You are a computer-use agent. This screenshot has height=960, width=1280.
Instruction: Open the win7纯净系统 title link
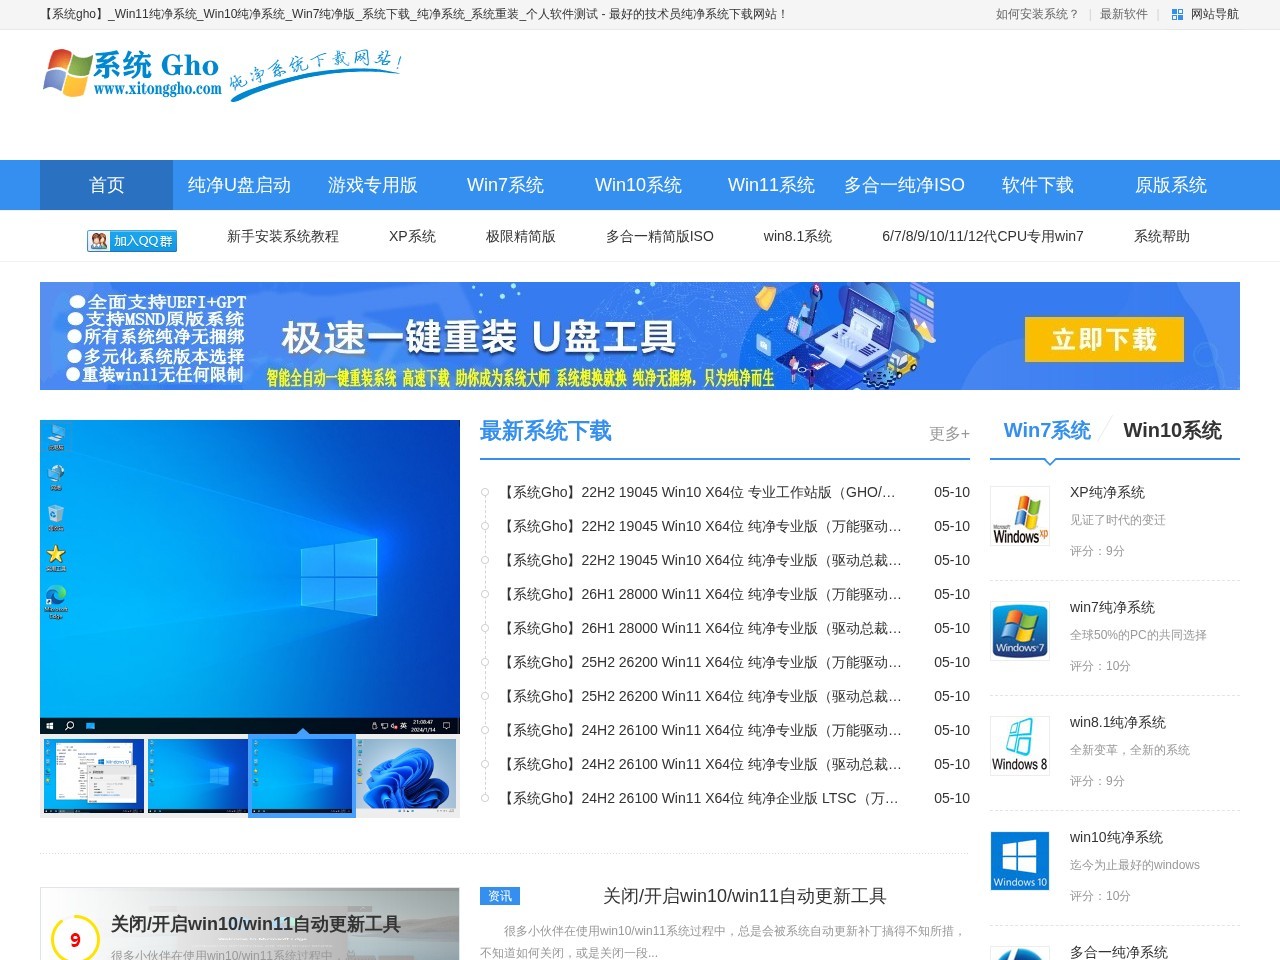tap(1112, 607)
